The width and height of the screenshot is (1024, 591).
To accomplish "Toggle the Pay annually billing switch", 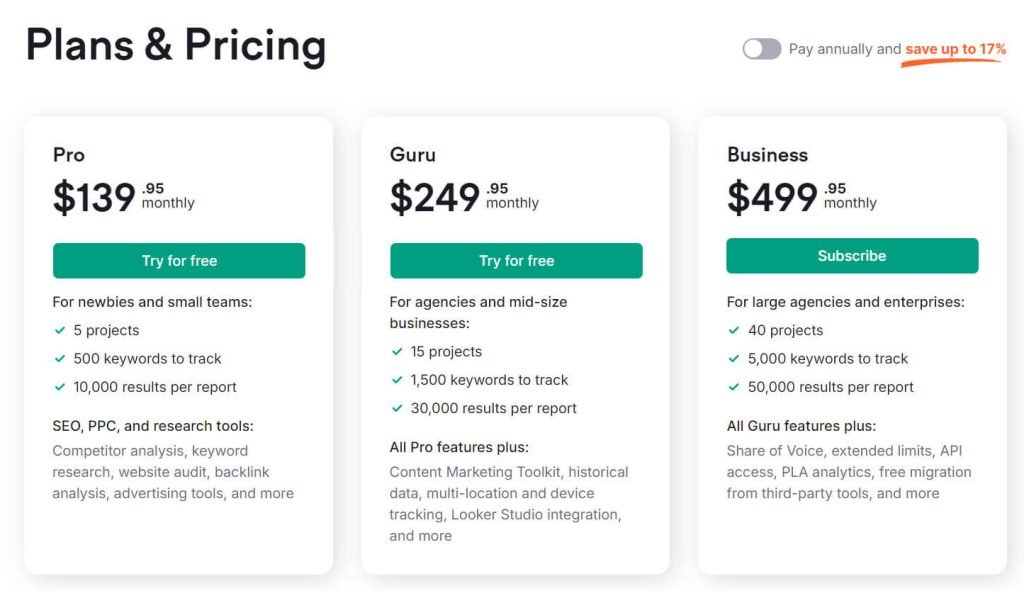I will [x=761, y=49].
